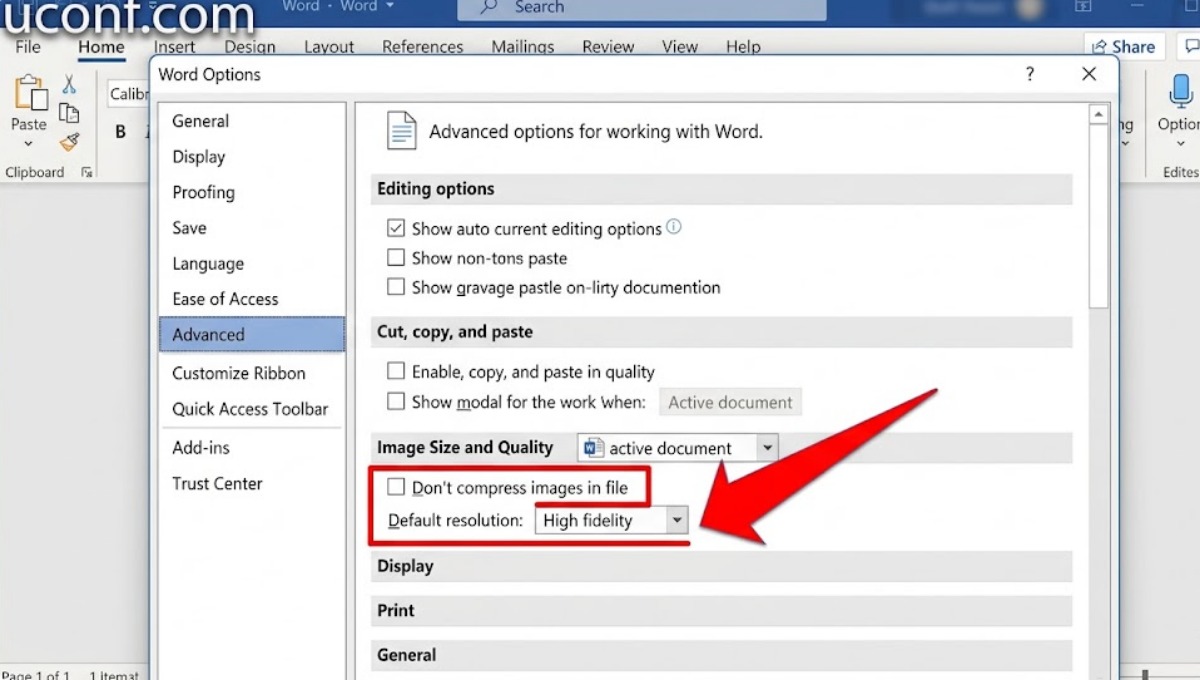
Task: Click the Share button
Action: 1123,46
